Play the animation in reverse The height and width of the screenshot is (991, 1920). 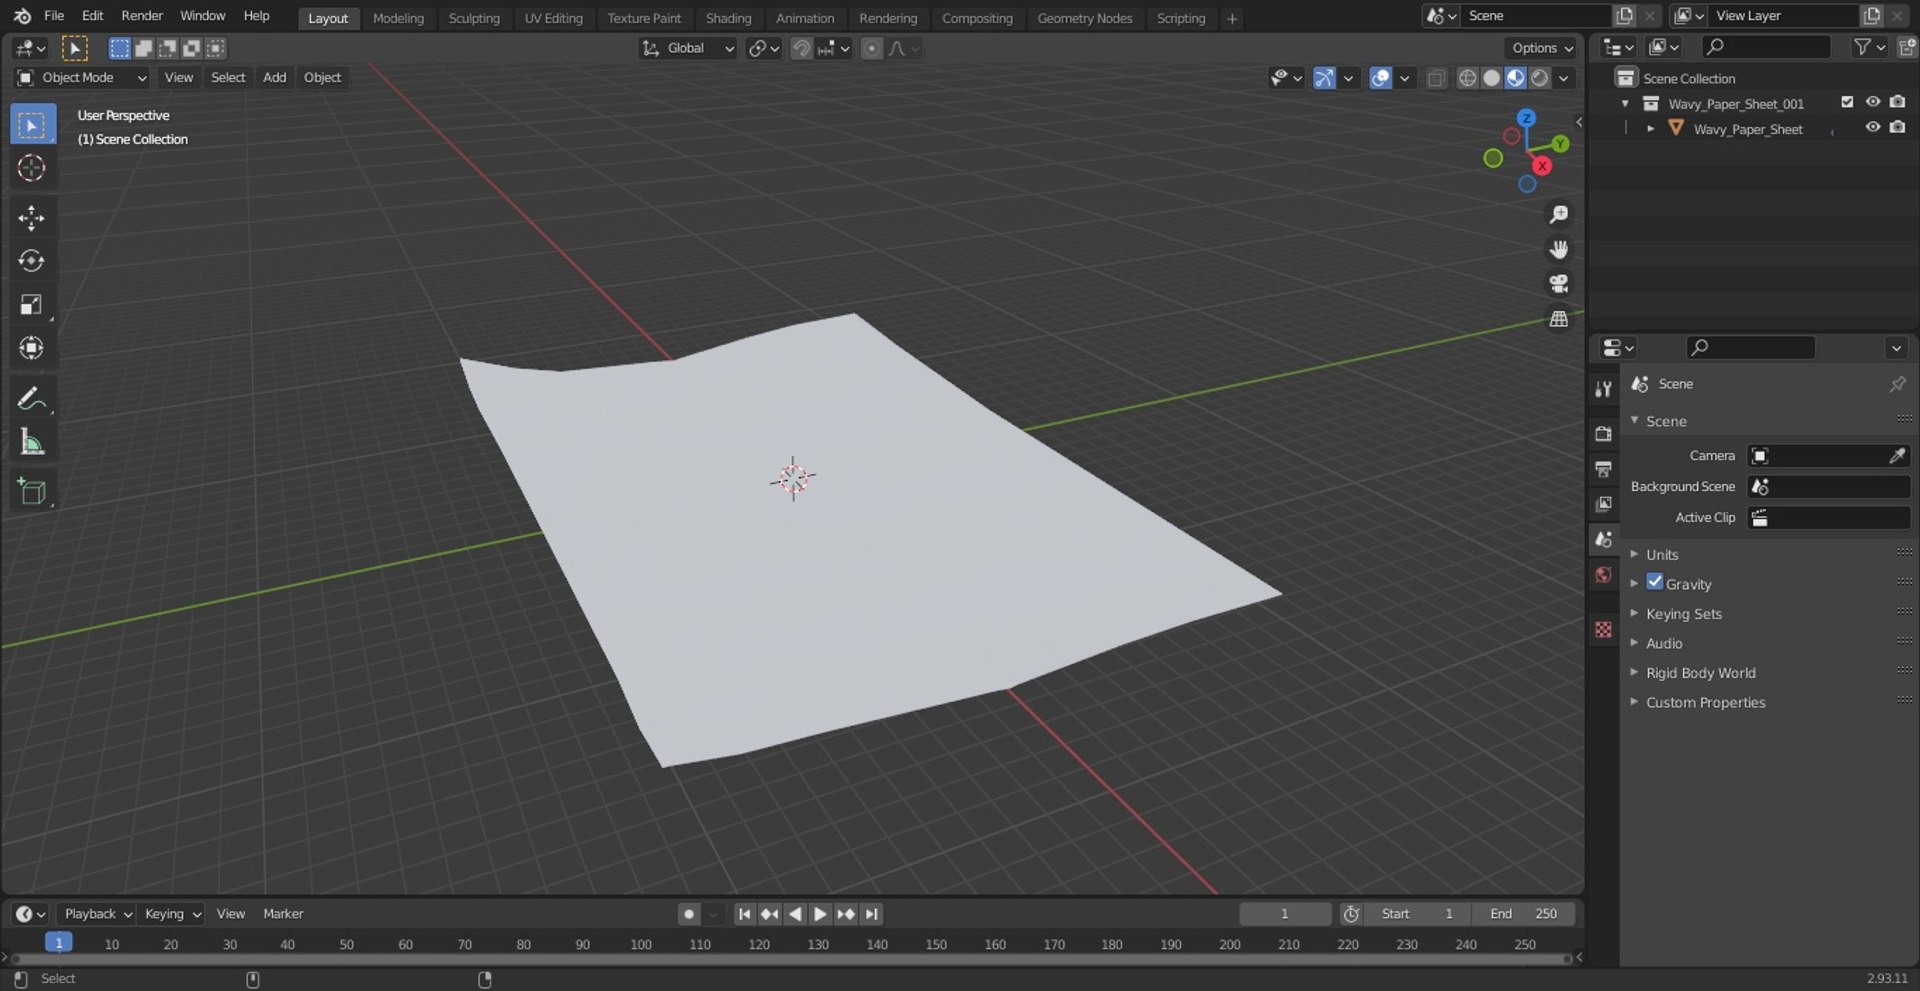click(x=795, y=914)
